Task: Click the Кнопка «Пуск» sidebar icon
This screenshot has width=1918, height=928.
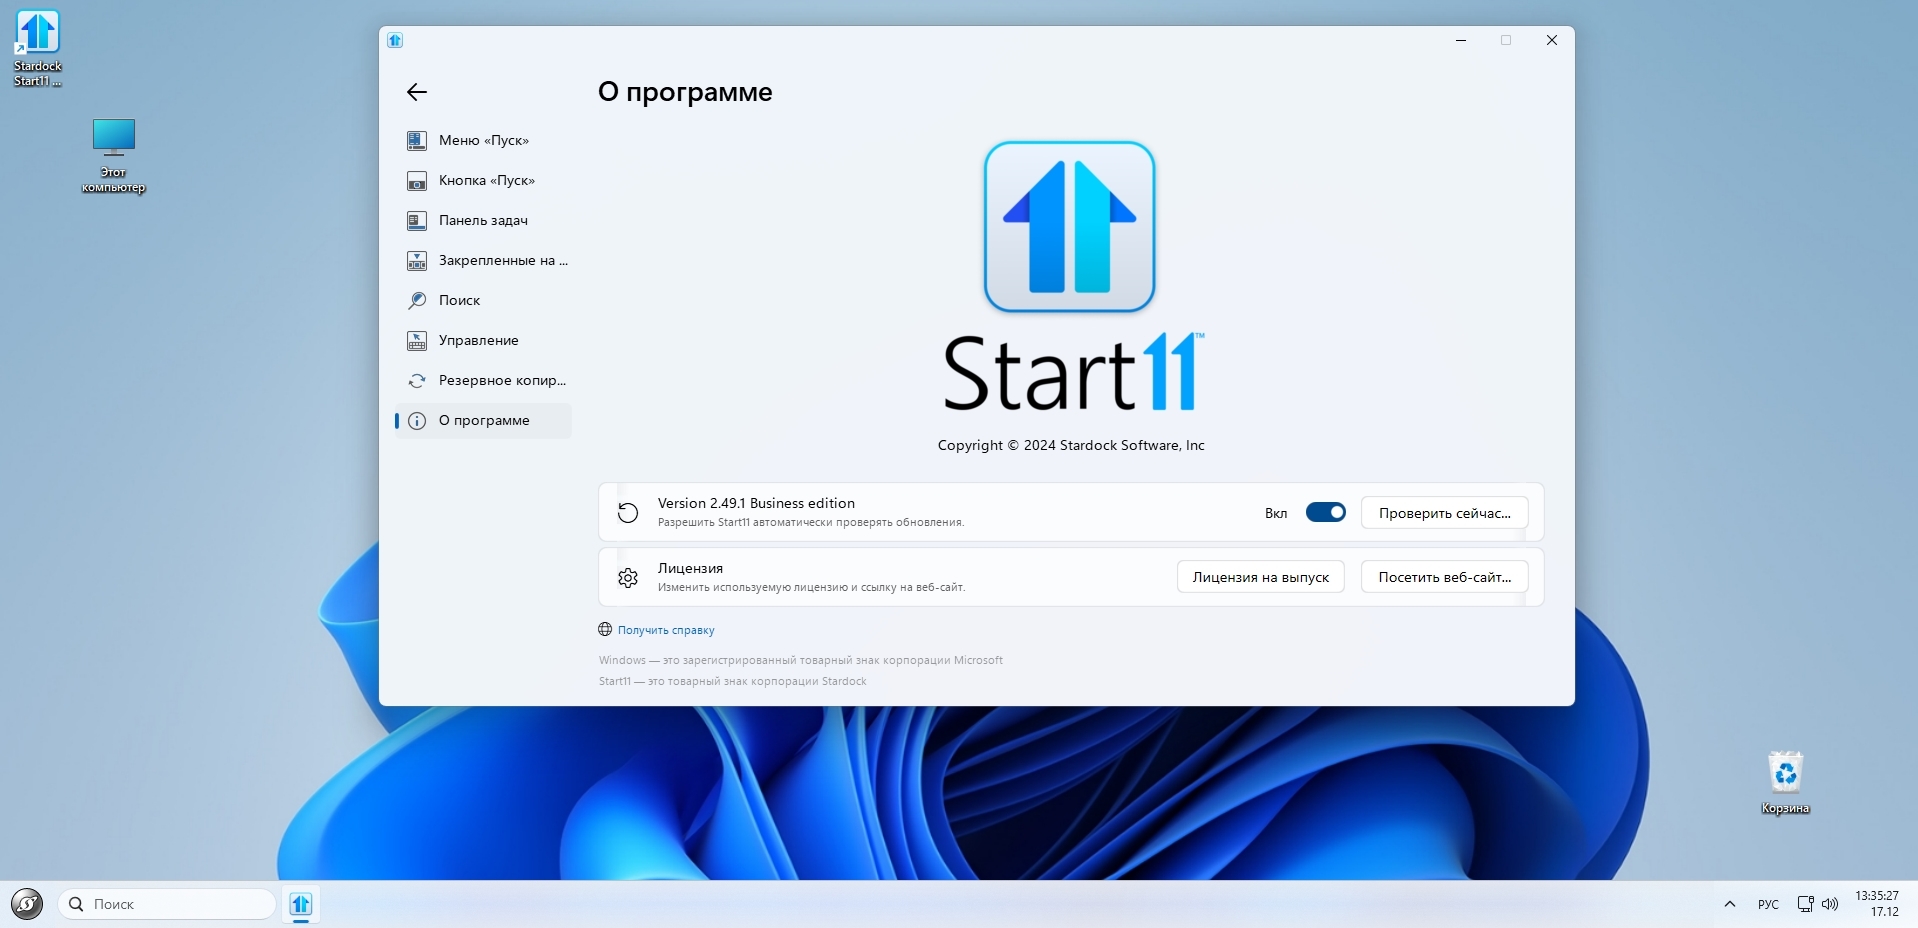Action: pos(417,181)
